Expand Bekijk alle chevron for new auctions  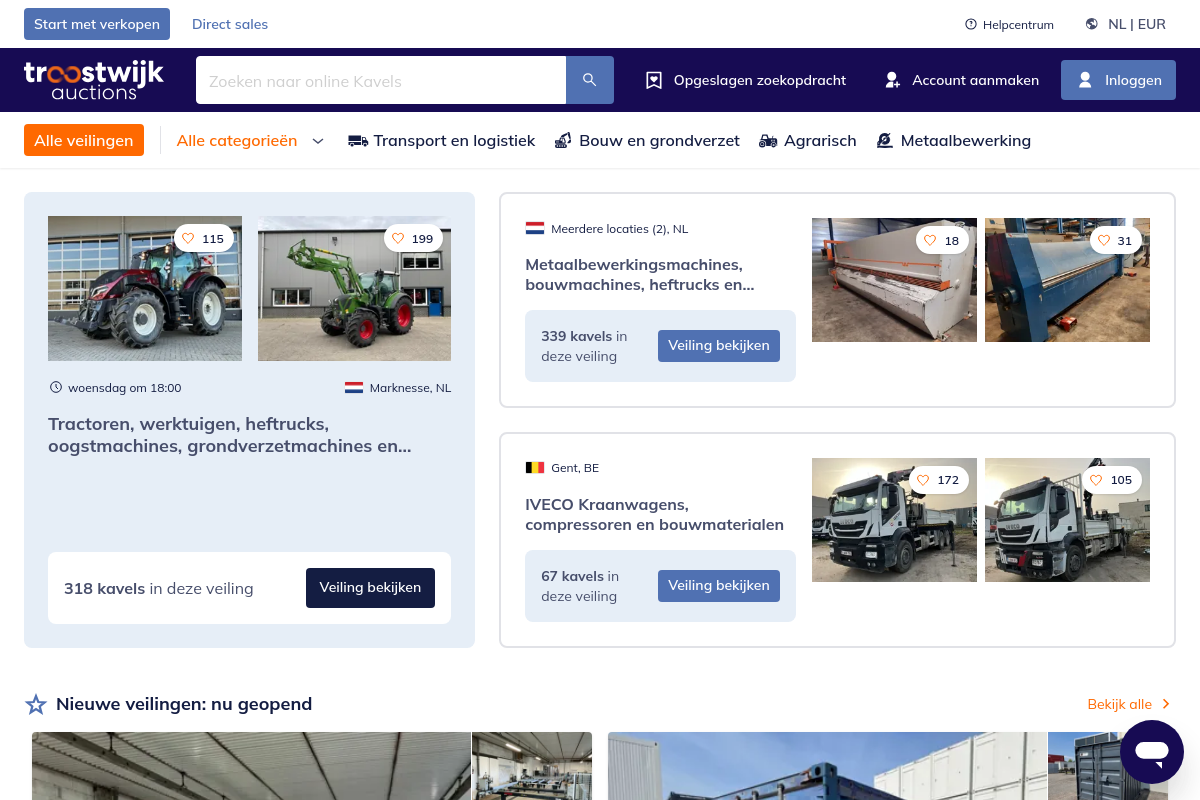(1166, 704)
